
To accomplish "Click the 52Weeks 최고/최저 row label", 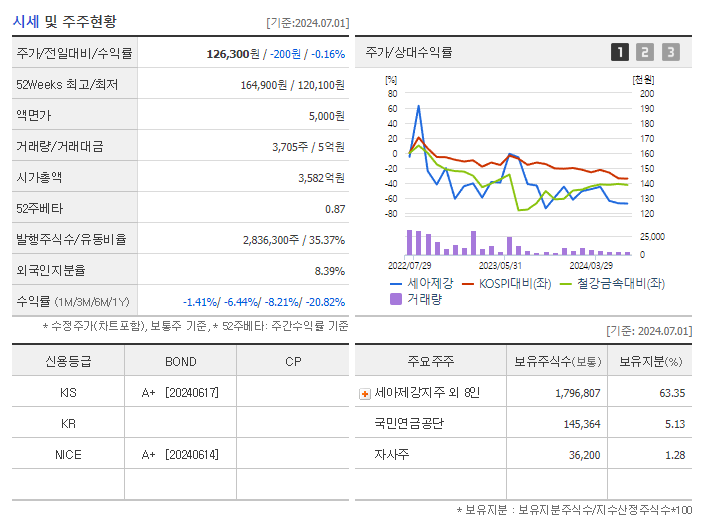I will (x=67, y=84).
